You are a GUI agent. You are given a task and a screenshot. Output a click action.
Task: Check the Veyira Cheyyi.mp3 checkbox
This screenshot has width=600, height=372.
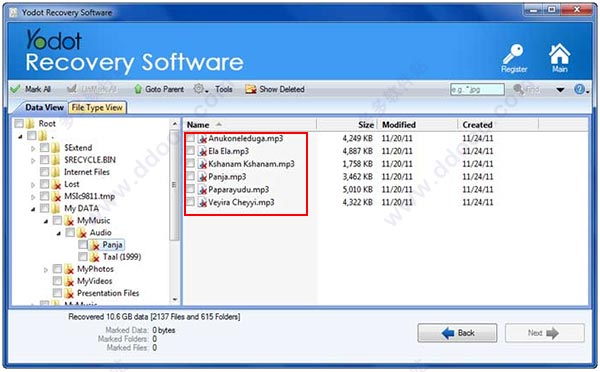[190, 202]
